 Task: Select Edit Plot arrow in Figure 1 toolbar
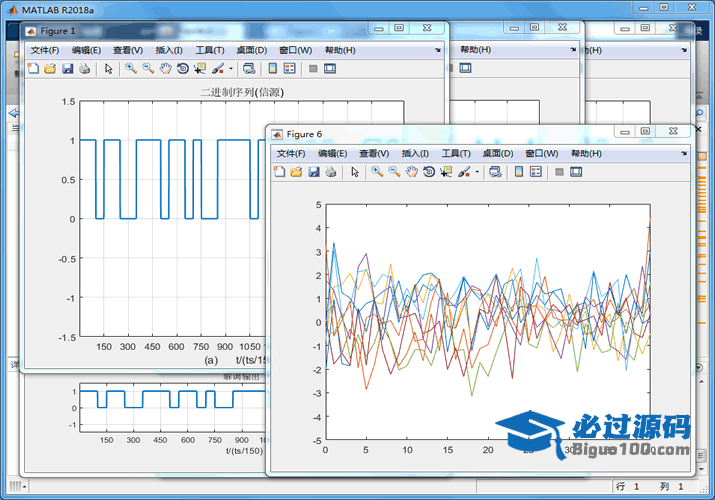click(109, 69)
